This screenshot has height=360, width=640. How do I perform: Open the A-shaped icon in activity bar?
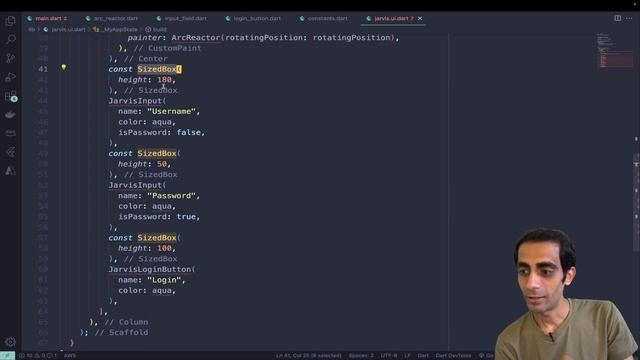(11, 171)
